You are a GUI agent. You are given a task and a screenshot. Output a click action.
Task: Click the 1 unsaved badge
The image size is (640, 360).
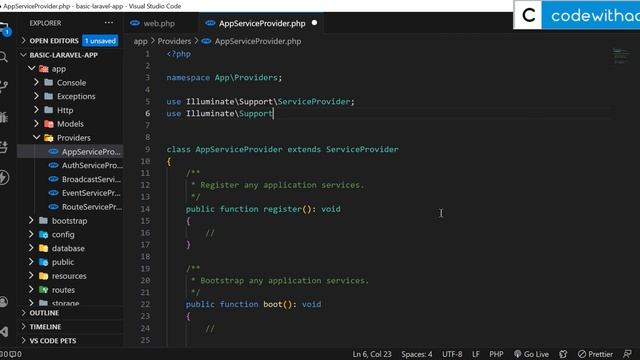point(100,41)
